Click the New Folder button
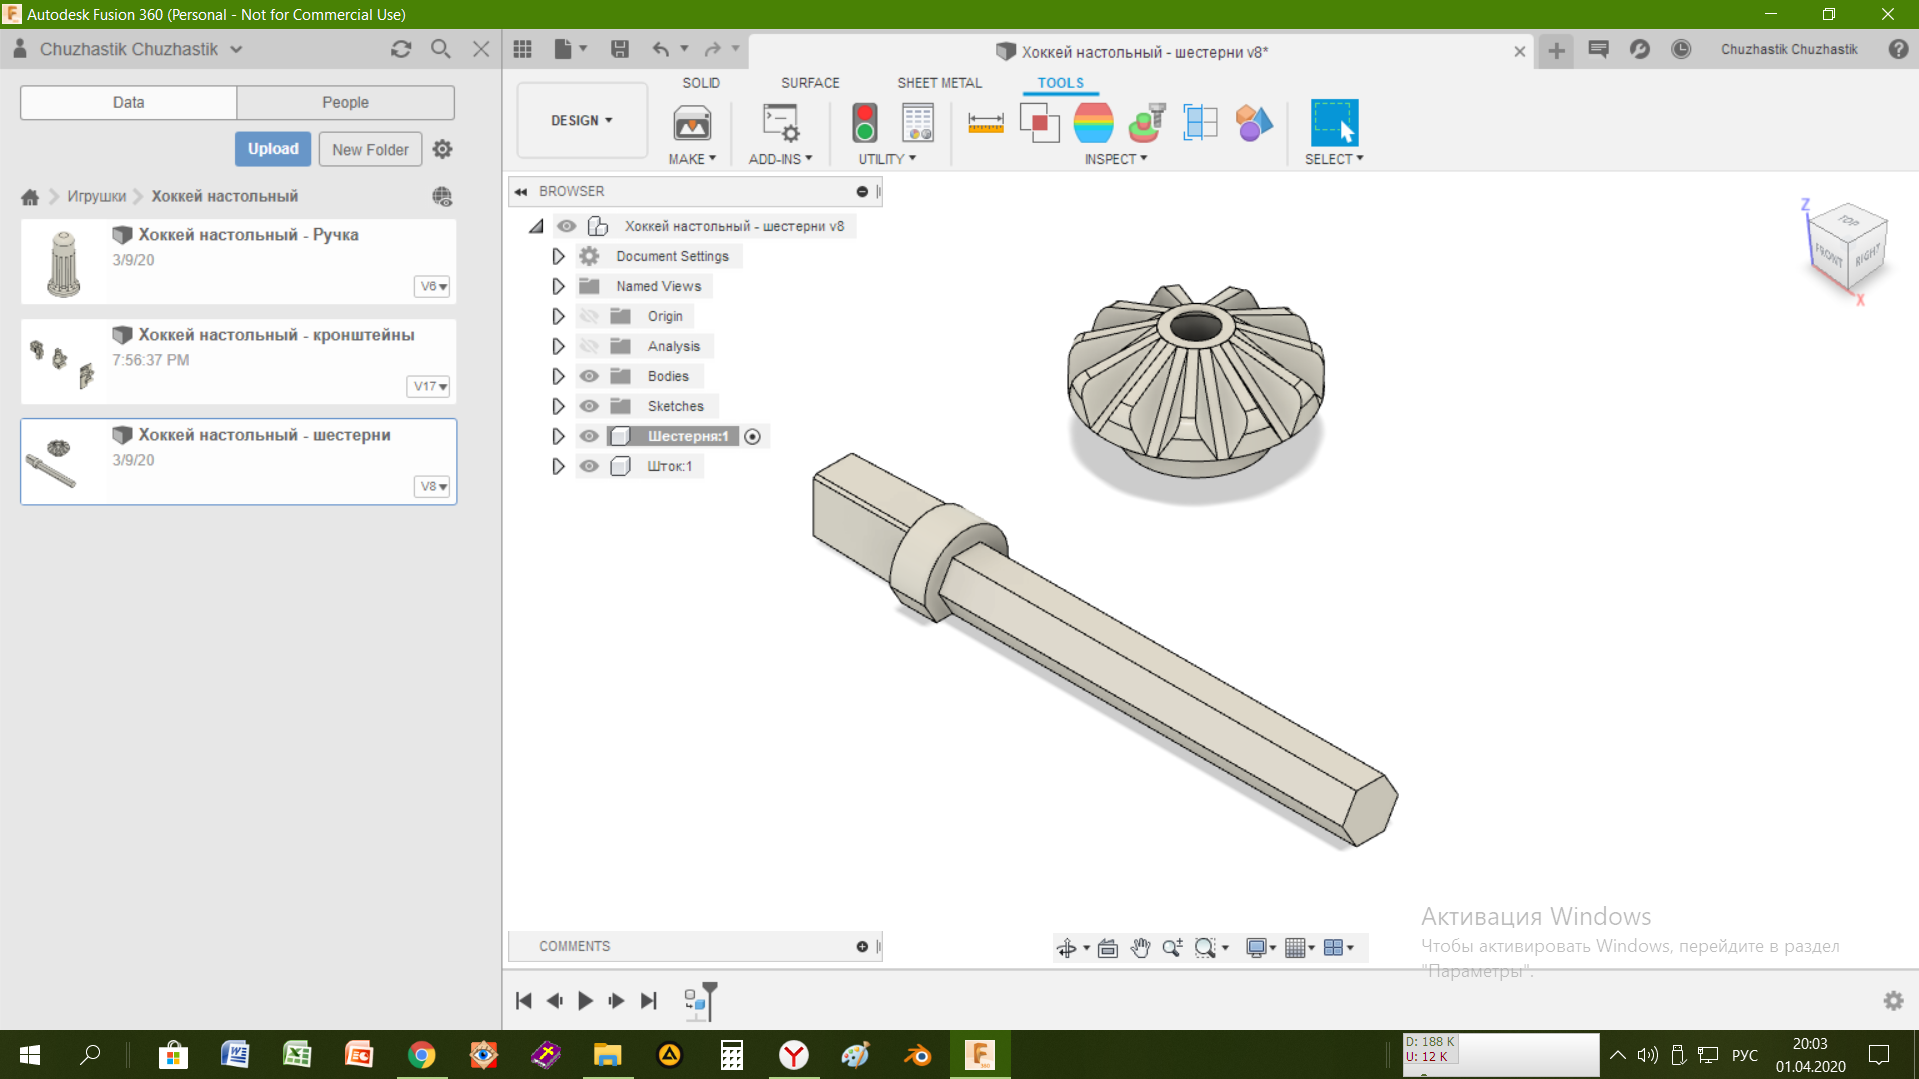 click(370, 149)
